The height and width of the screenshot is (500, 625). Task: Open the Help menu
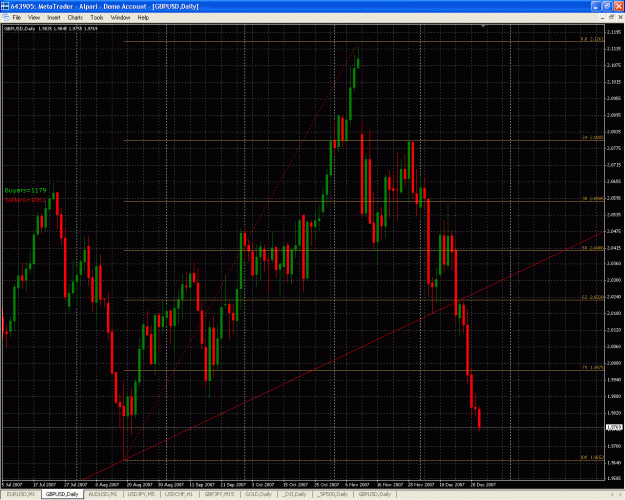click(143, 18)
